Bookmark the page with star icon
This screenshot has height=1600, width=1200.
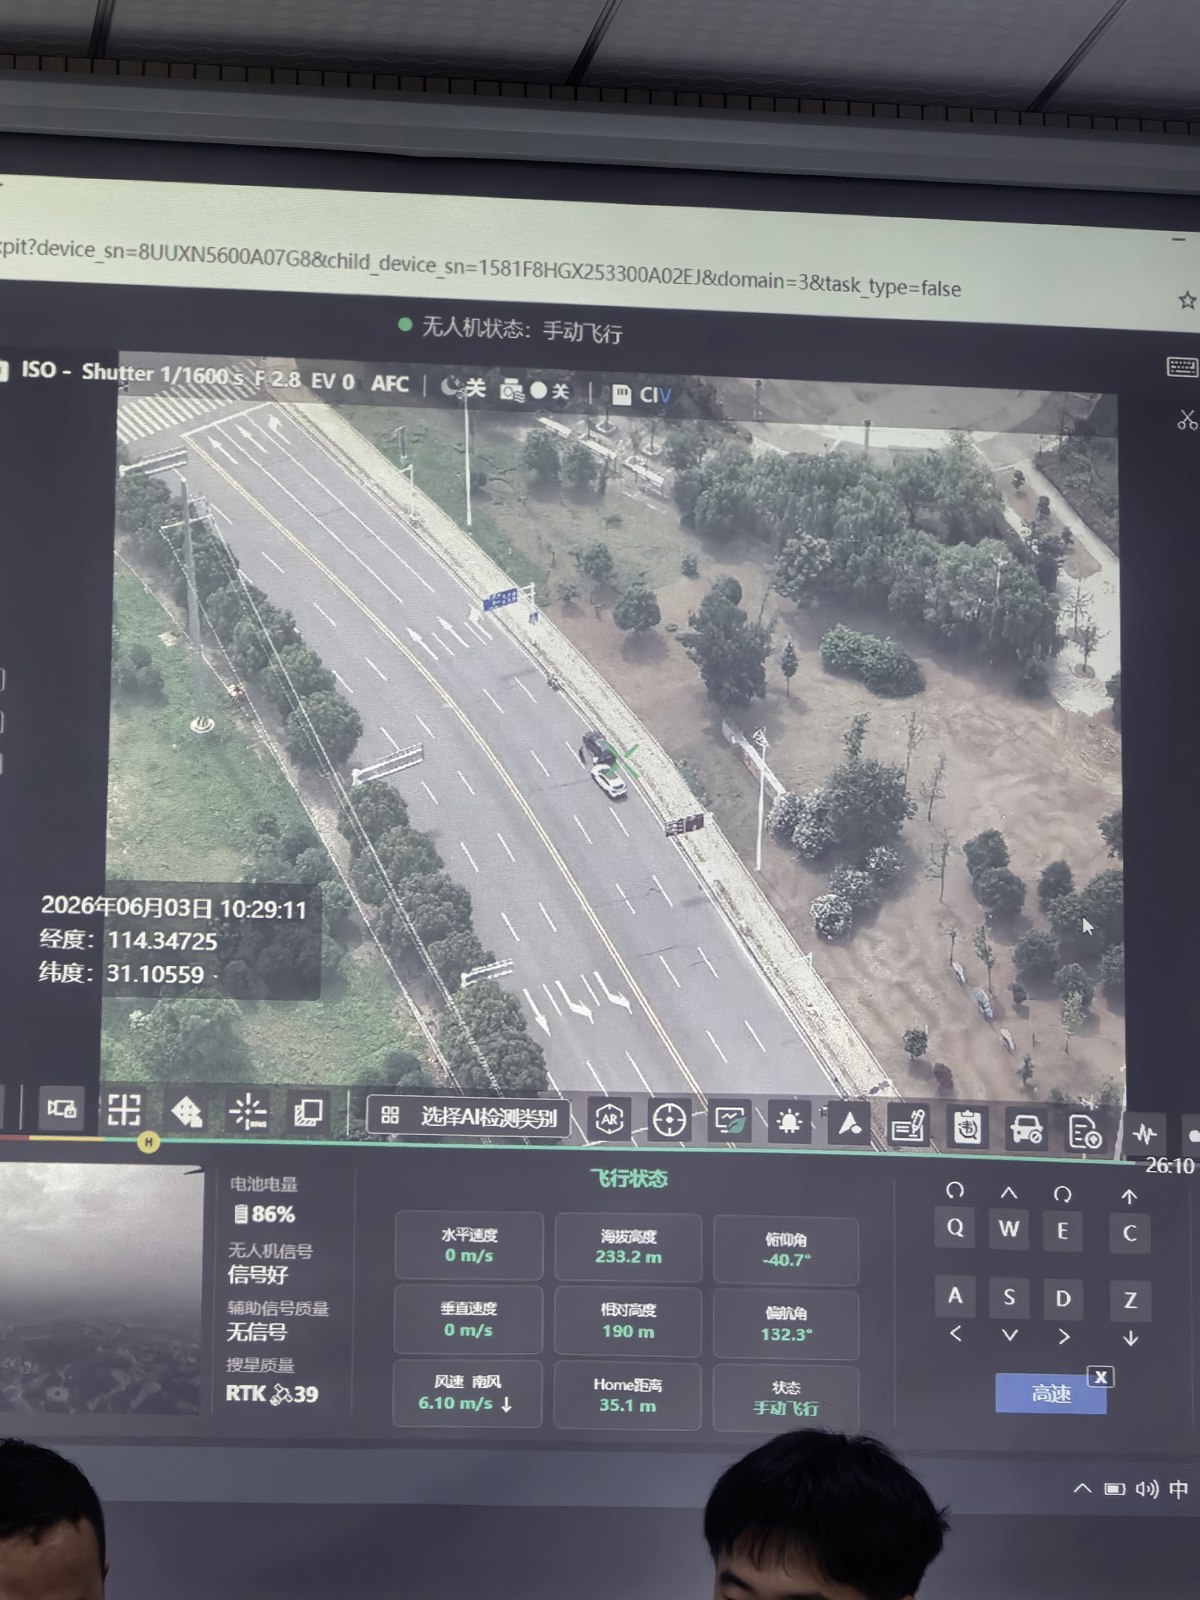(1187, 300)
